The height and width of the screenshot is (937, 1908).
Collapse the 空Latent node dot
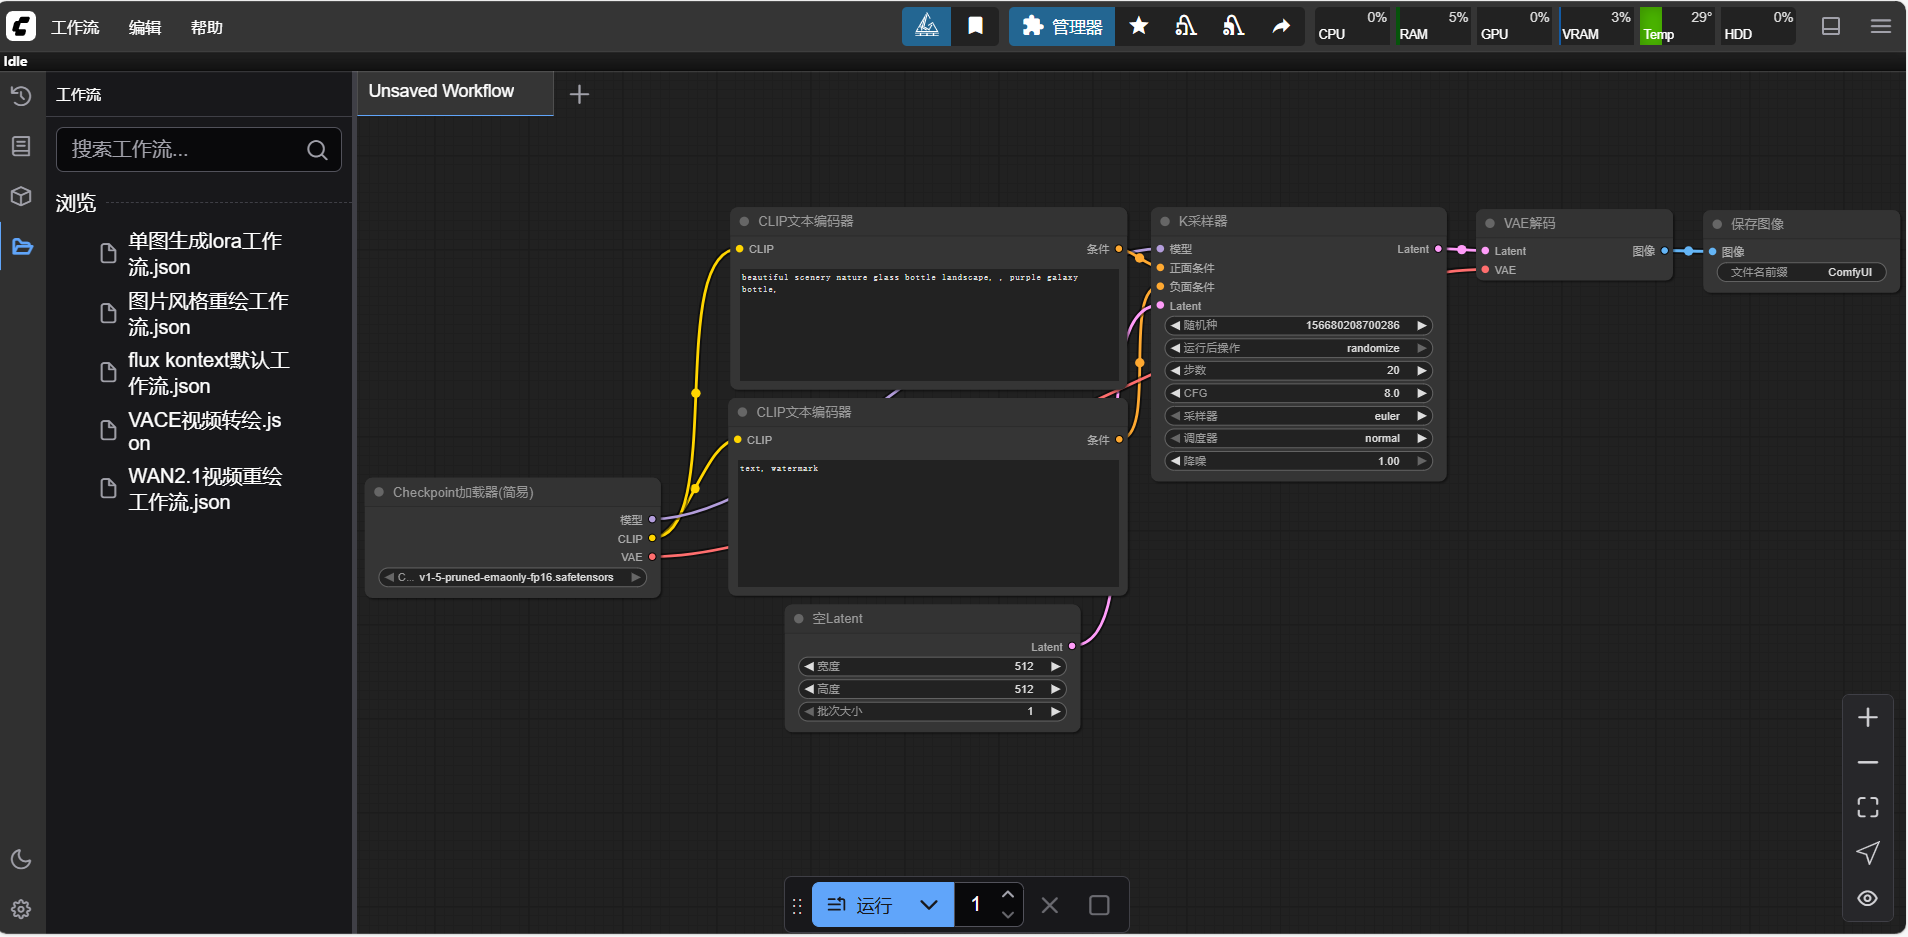[799, 619]
